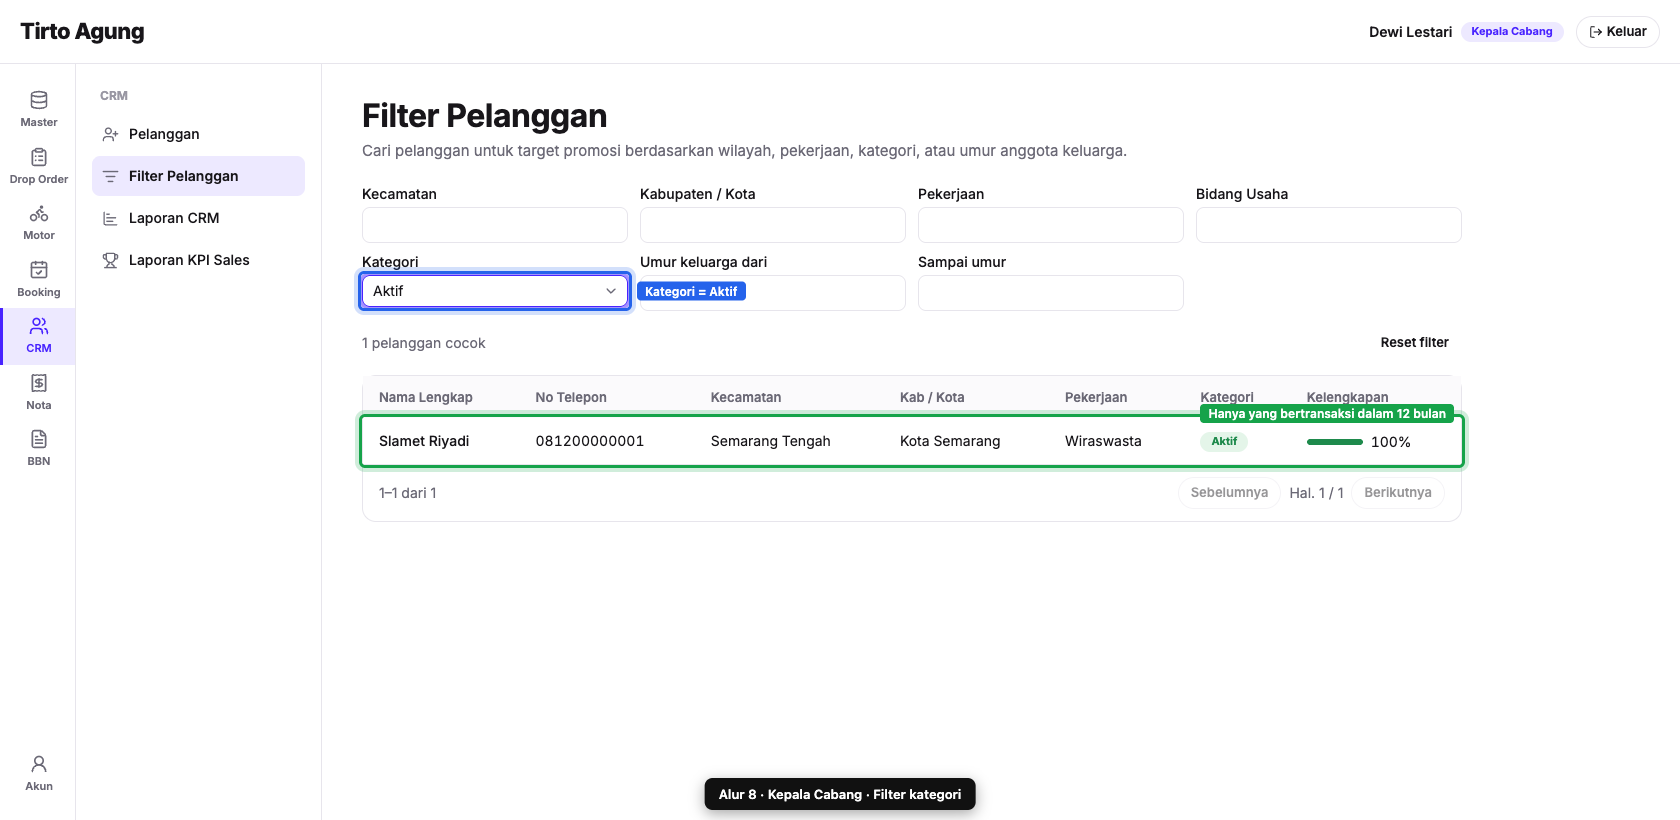Click the trophy icon beside Laporan KPI Sales
Screen dimensions: 1680x820
pyautogui.click(x=111, y=260)
